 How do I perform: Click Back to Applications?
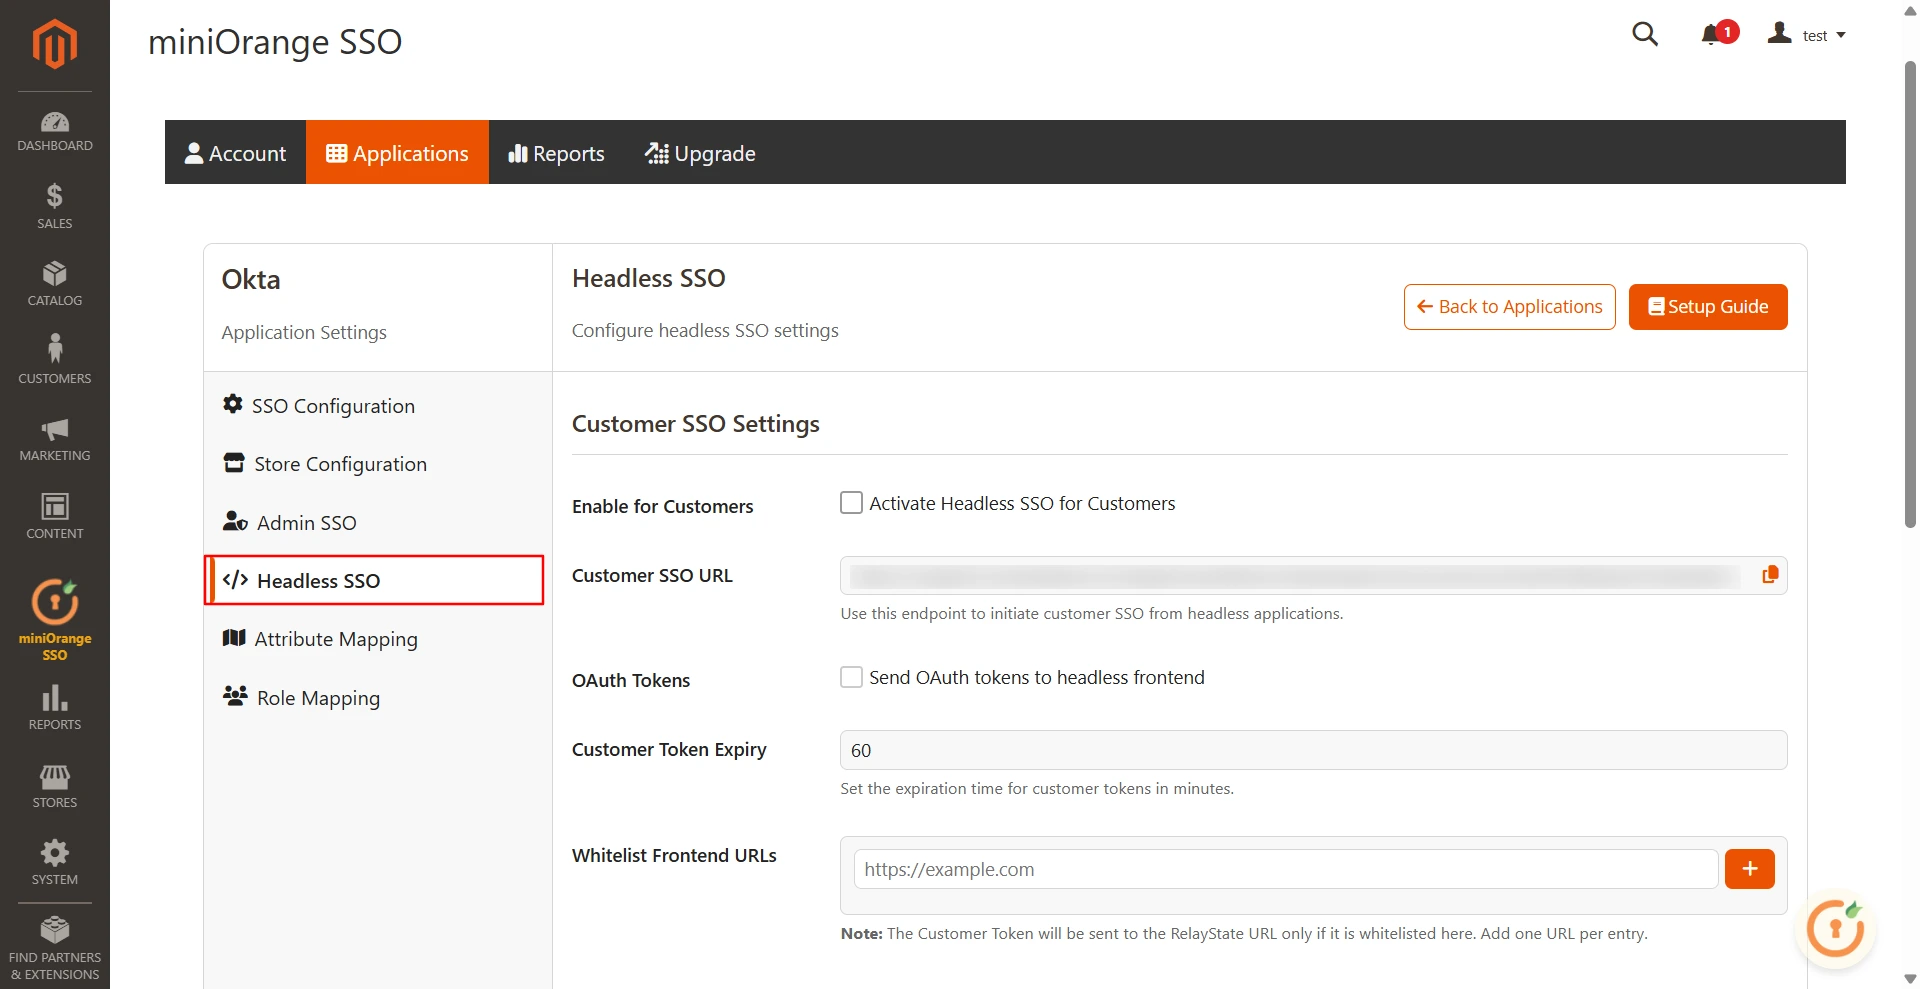coord(1509,306)
